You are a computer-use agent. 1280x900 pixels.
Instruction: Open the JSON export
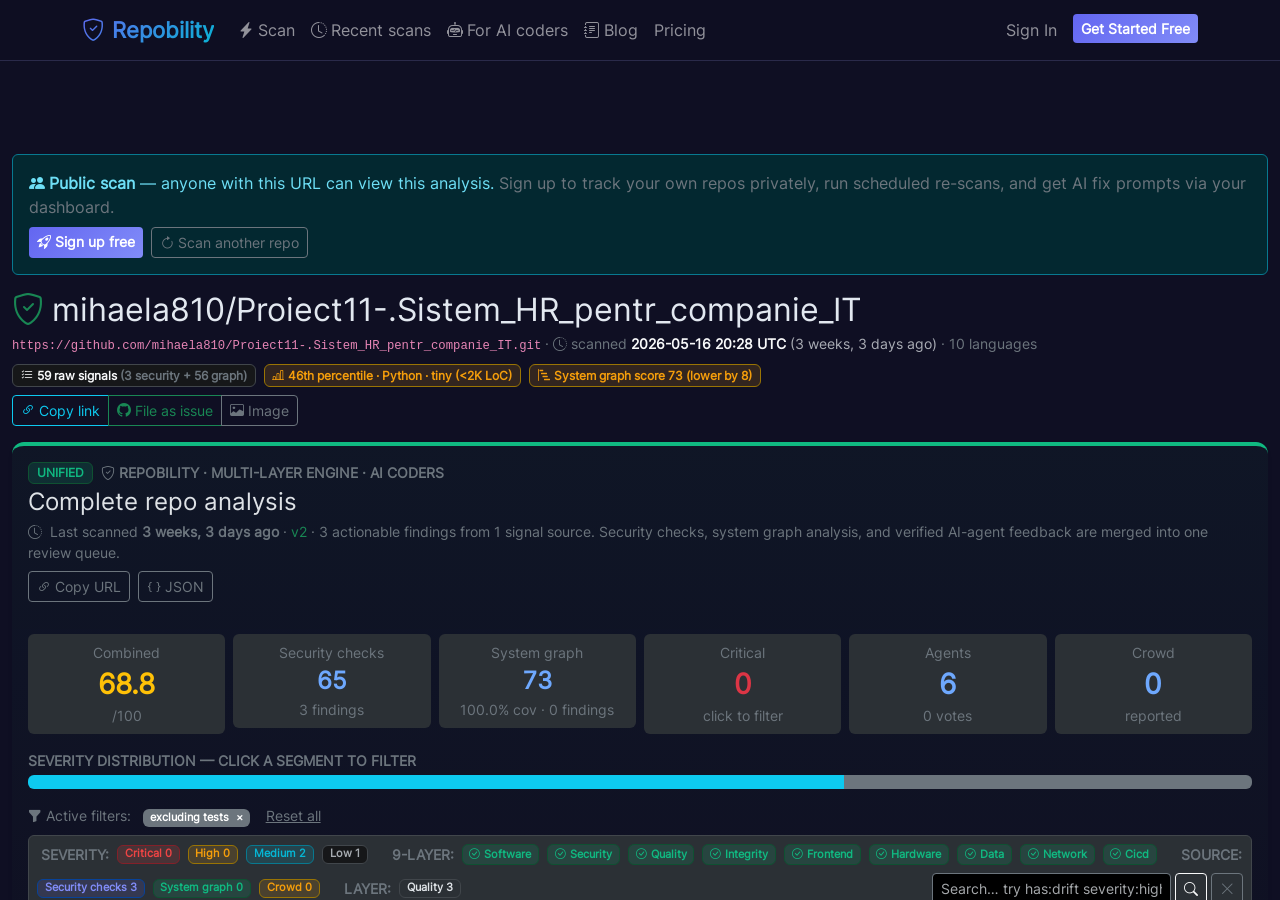click(175, 586)
